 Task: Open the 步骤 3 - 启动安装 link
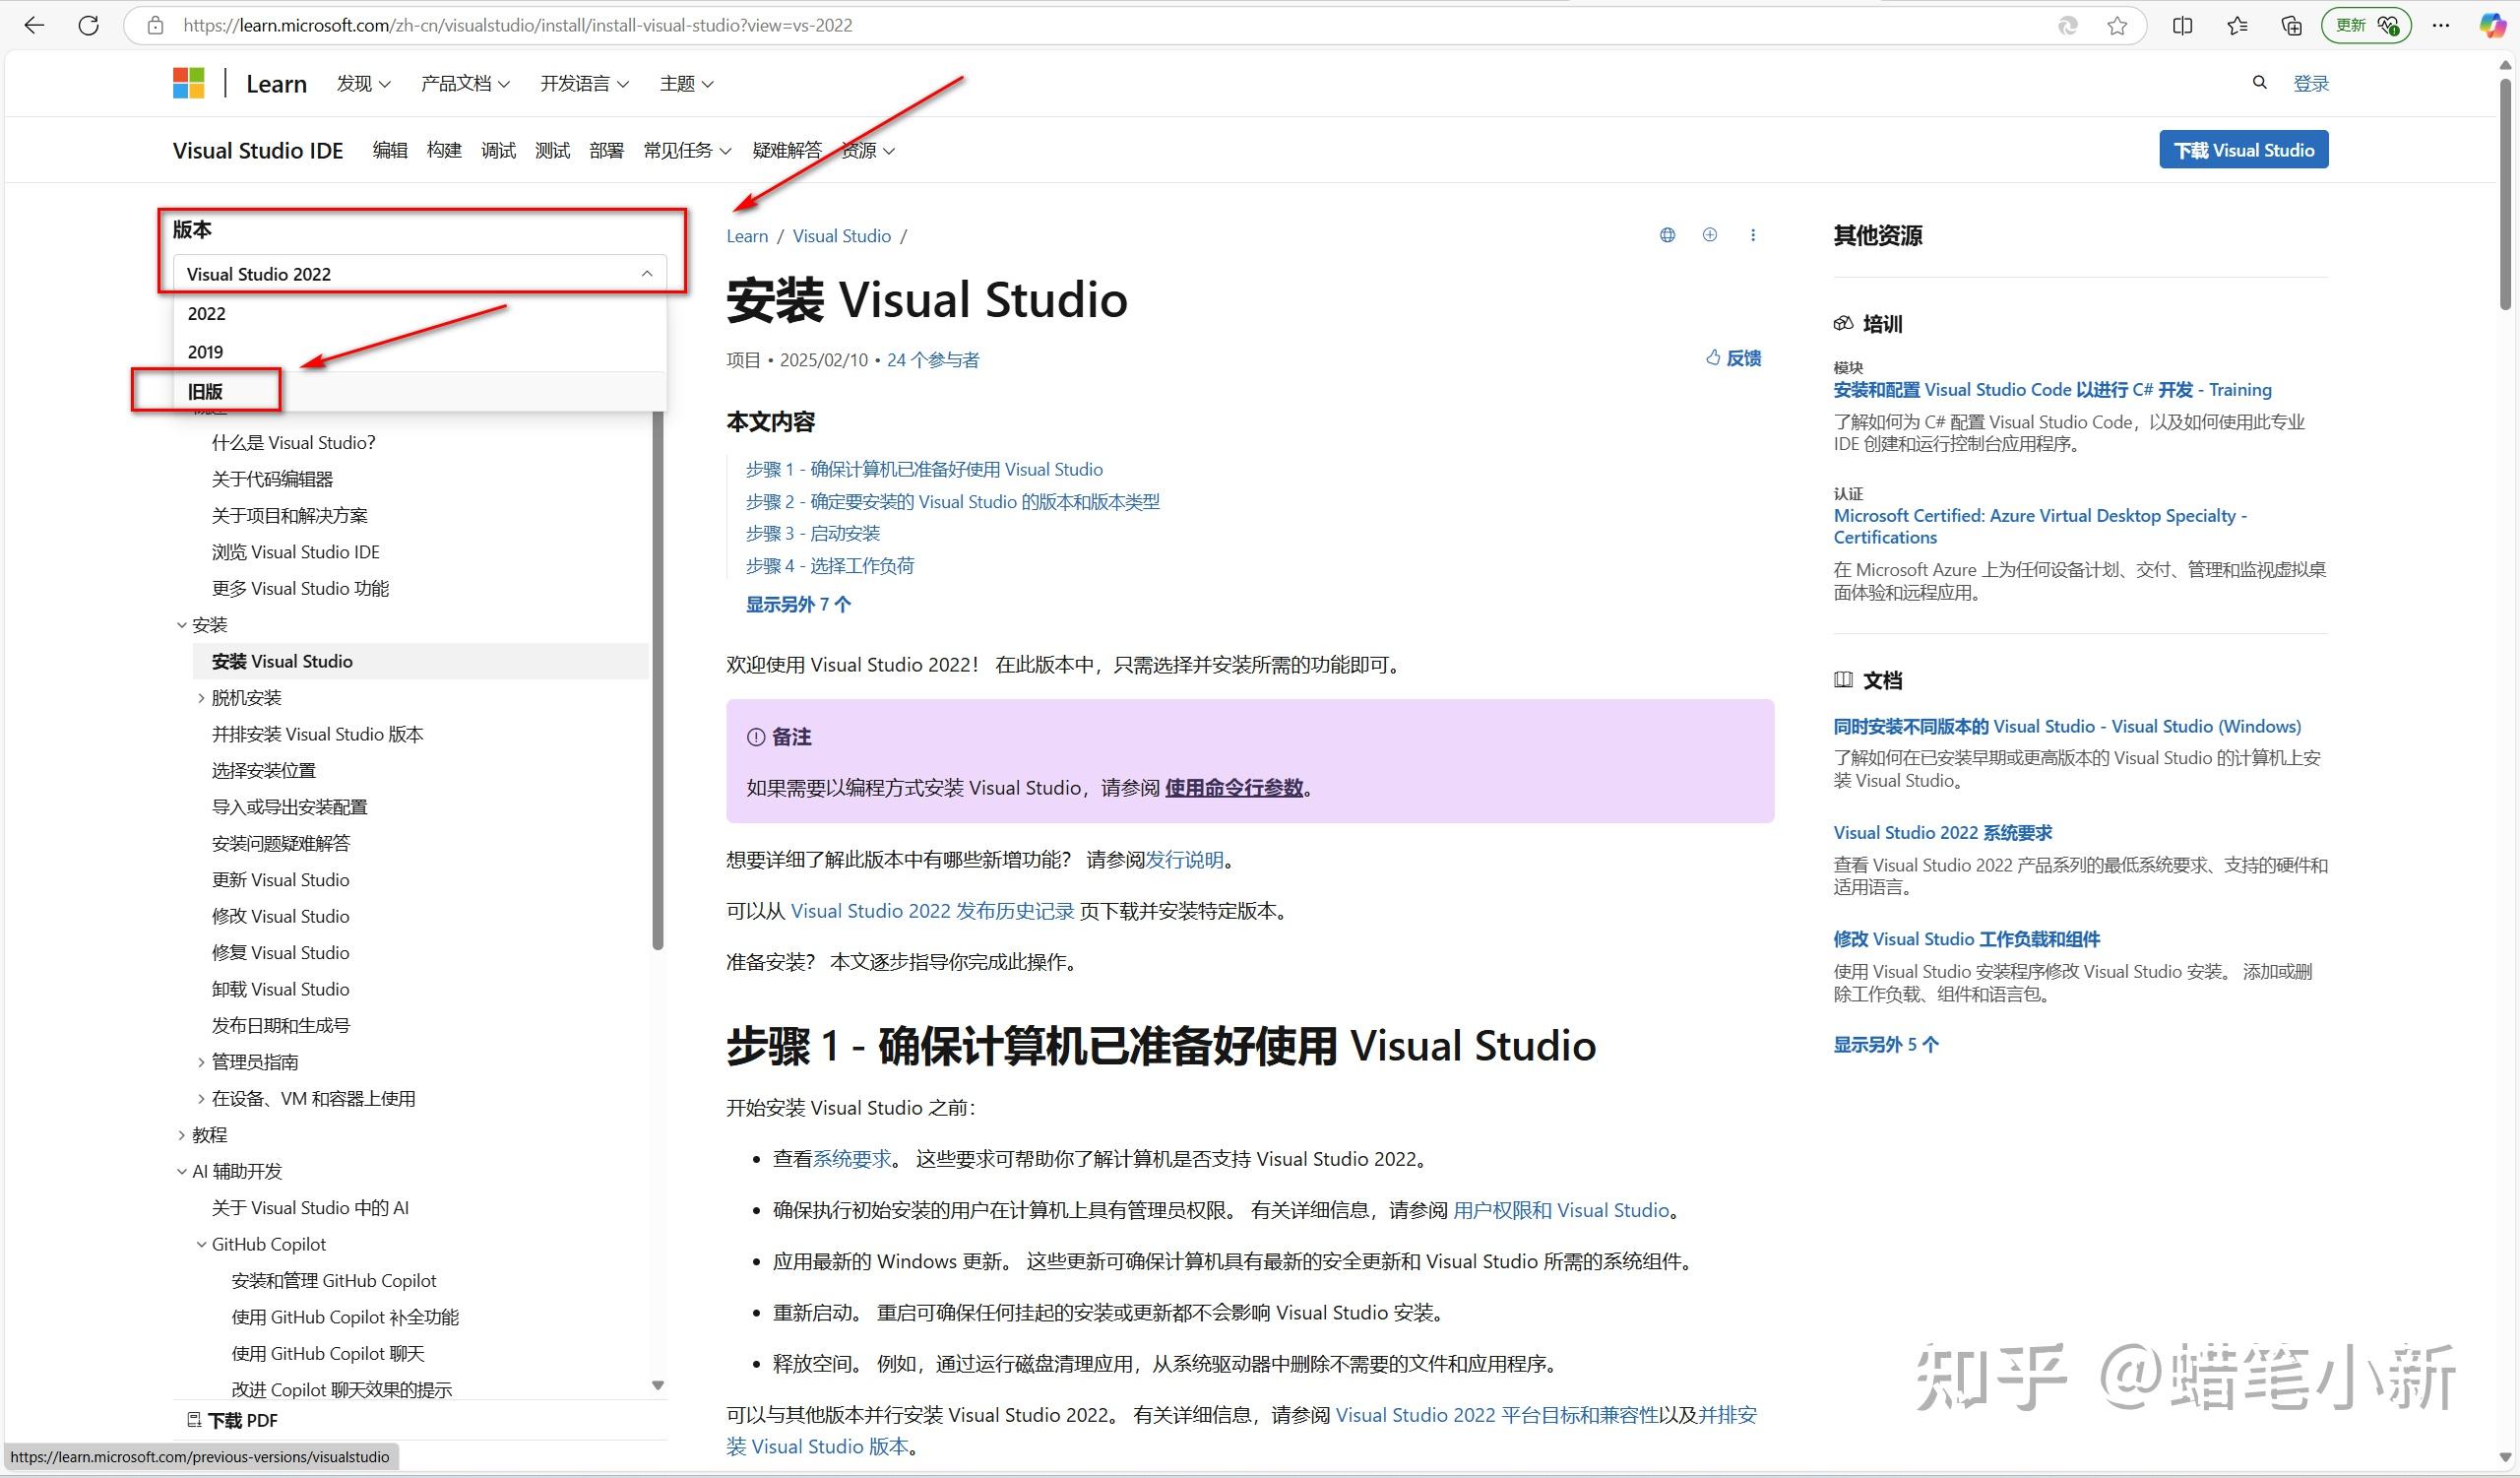coord(812,533)
